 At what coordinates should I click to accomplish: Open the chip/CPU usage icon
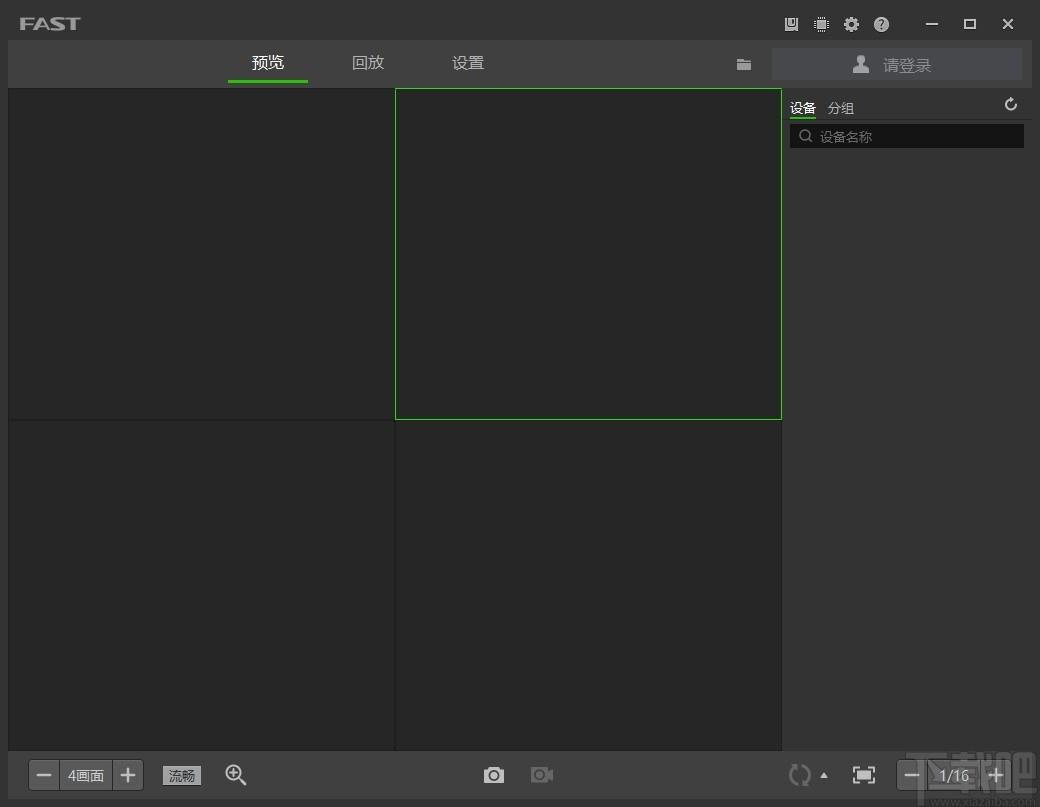(x=821, y=25)
